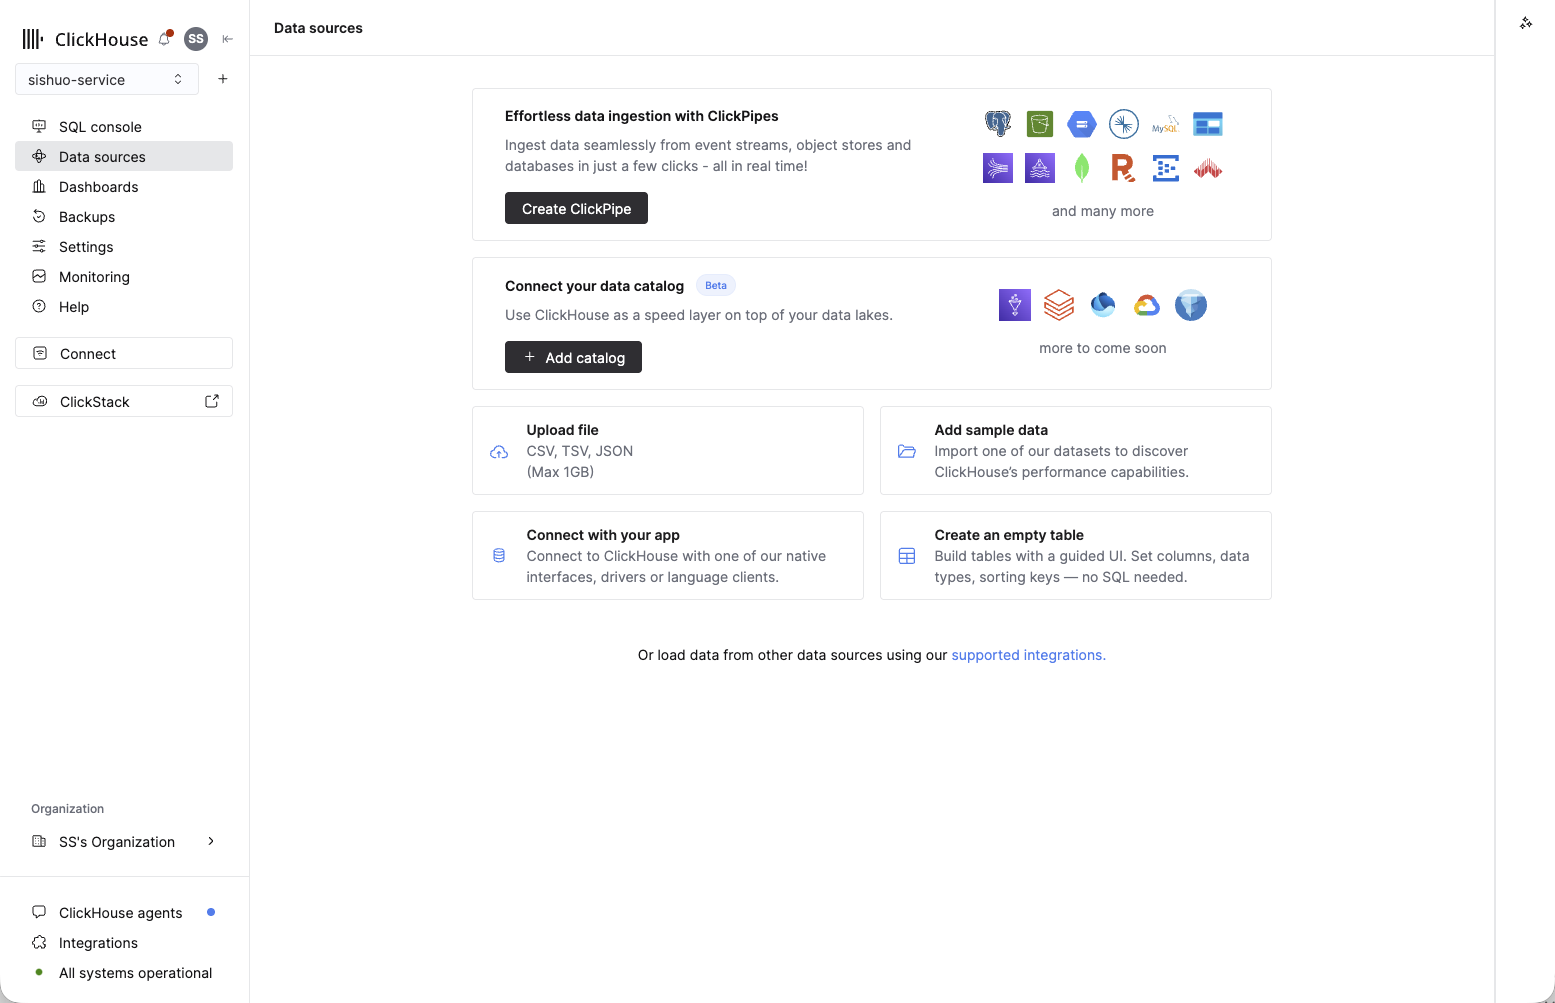Click the purple sailboat lake icon
Viewport: 1555px width, 1003px height.
coord(1040,168)
